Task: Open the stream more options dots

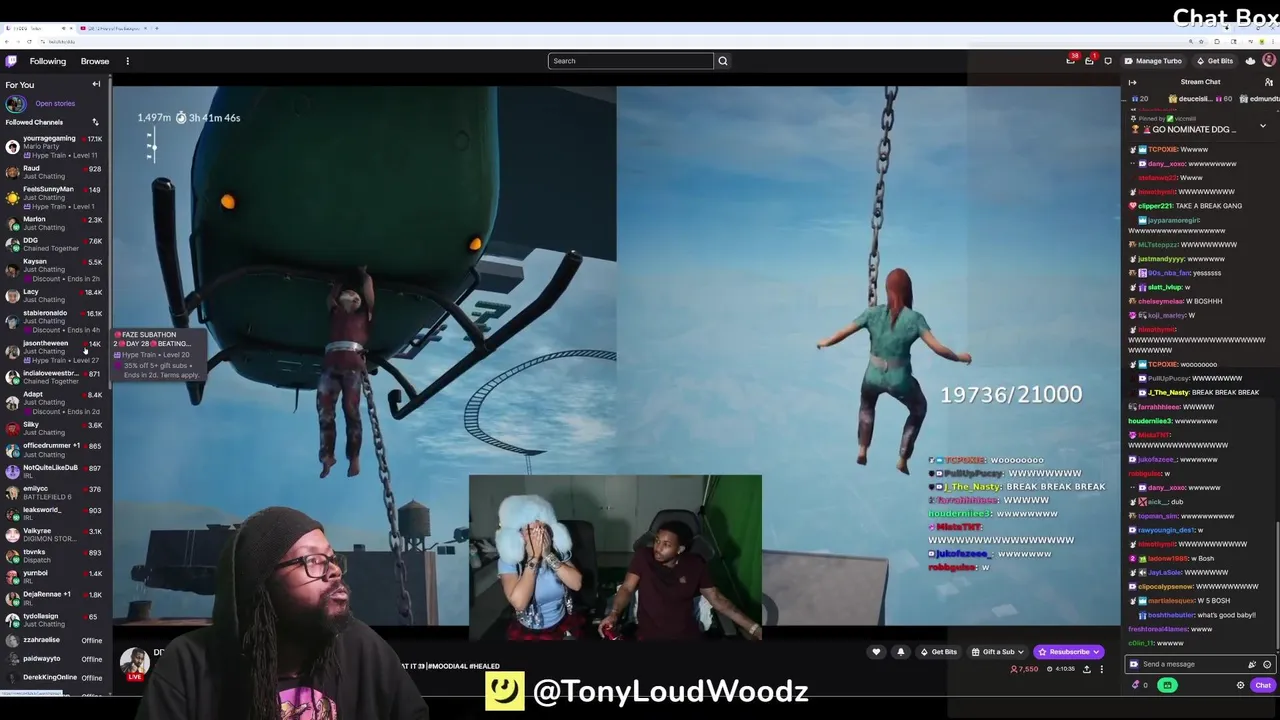Action: pyautogui.click(x=1102, y=669)
